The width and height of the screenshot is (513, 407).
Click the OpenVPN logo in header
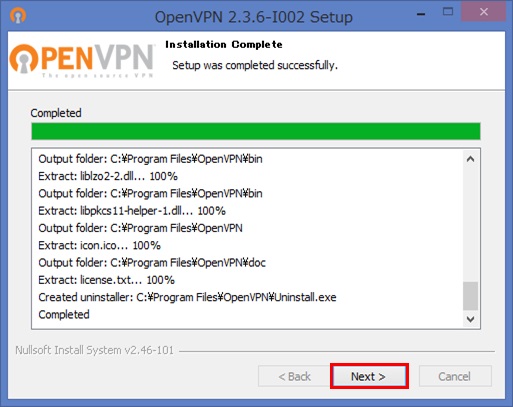coord(82,61)
